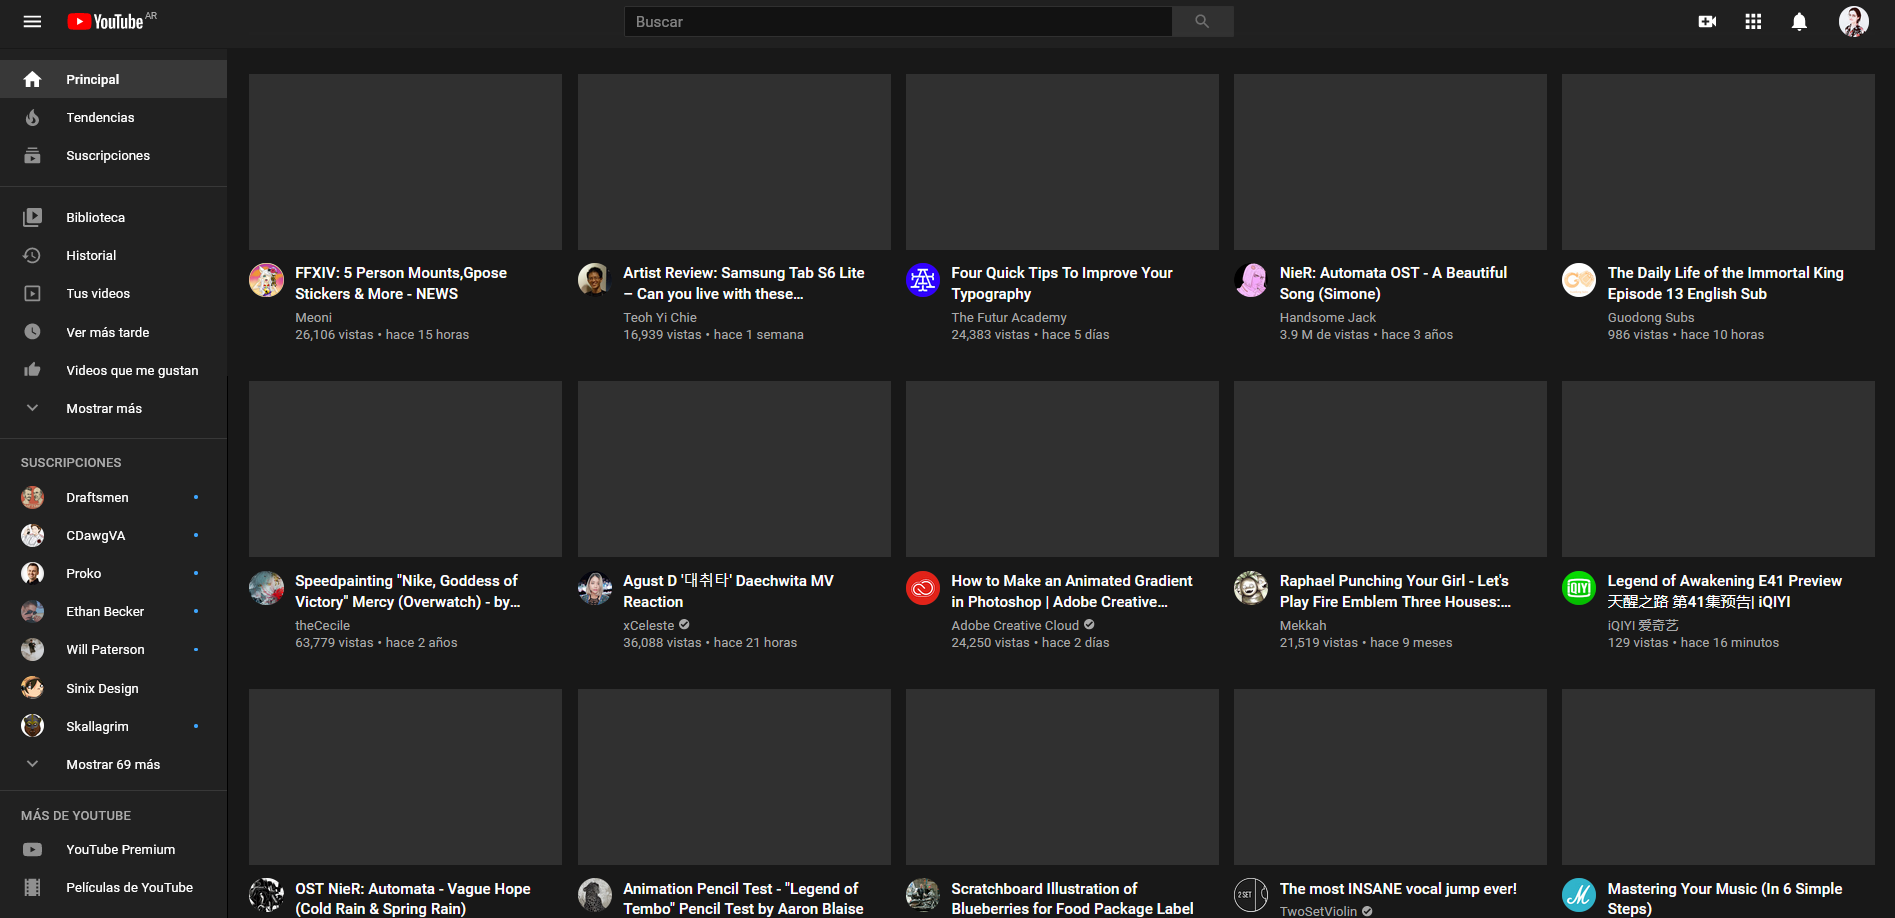Click the Buscar search field
Viewport: 1895px width, 918px height.
pyautogui.click(x=898, y=21)
